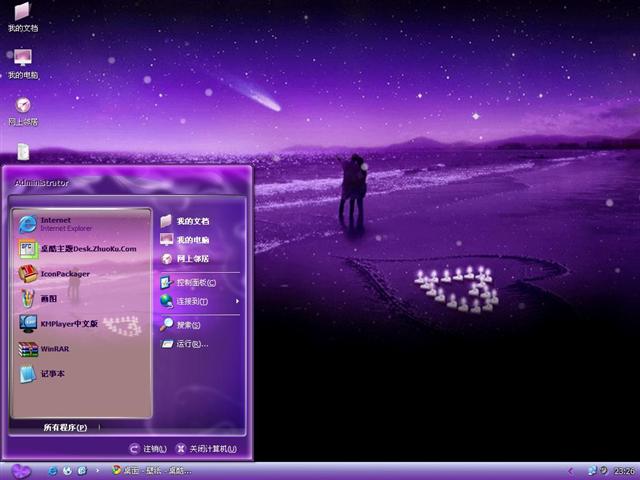This screenshot has height=480, width=640.
Task: Click the 注销(L) log off button
Action: 148,449
